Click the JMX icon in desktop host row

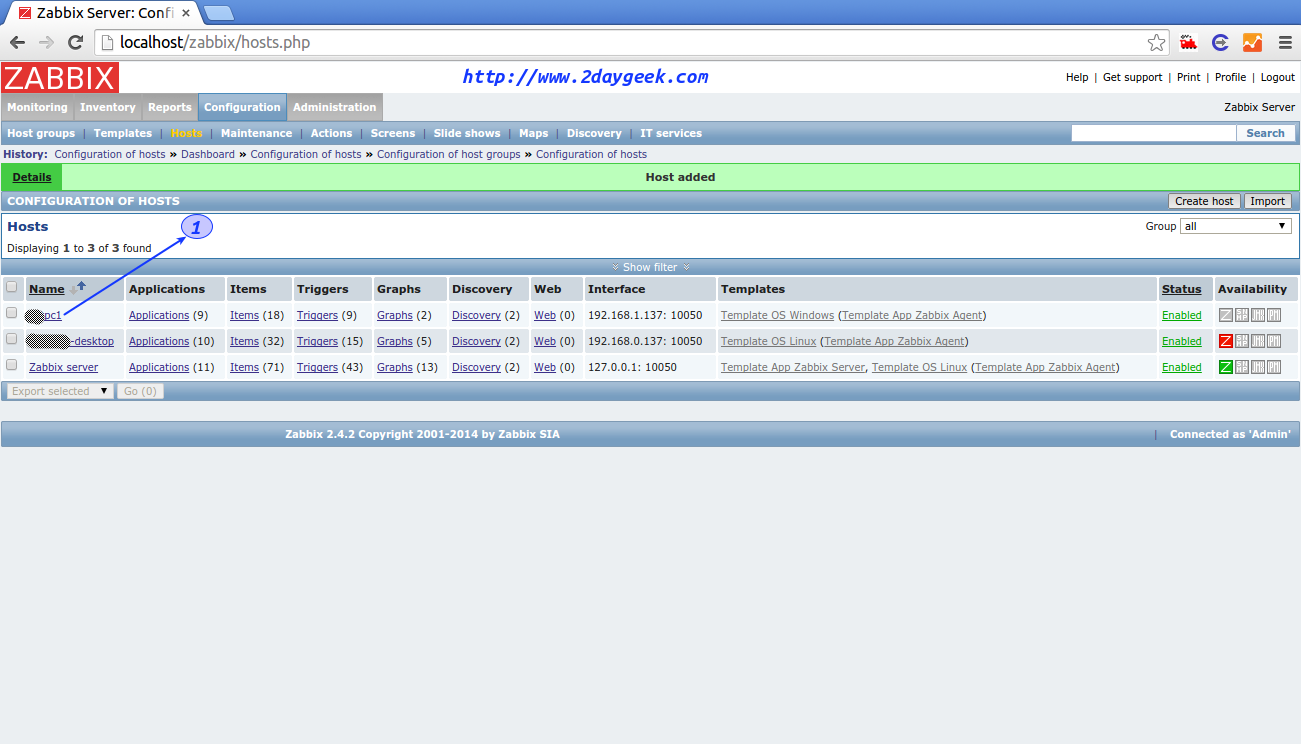tap(1258, 341)
